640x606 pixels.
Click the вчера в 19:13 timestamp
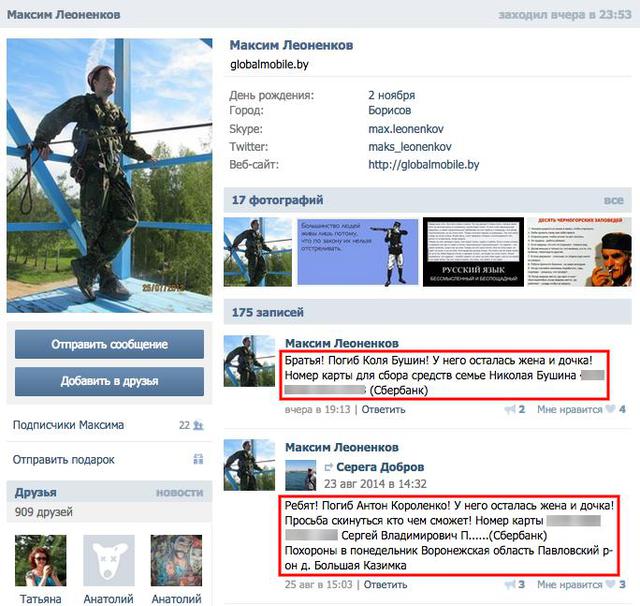[318, 409]
